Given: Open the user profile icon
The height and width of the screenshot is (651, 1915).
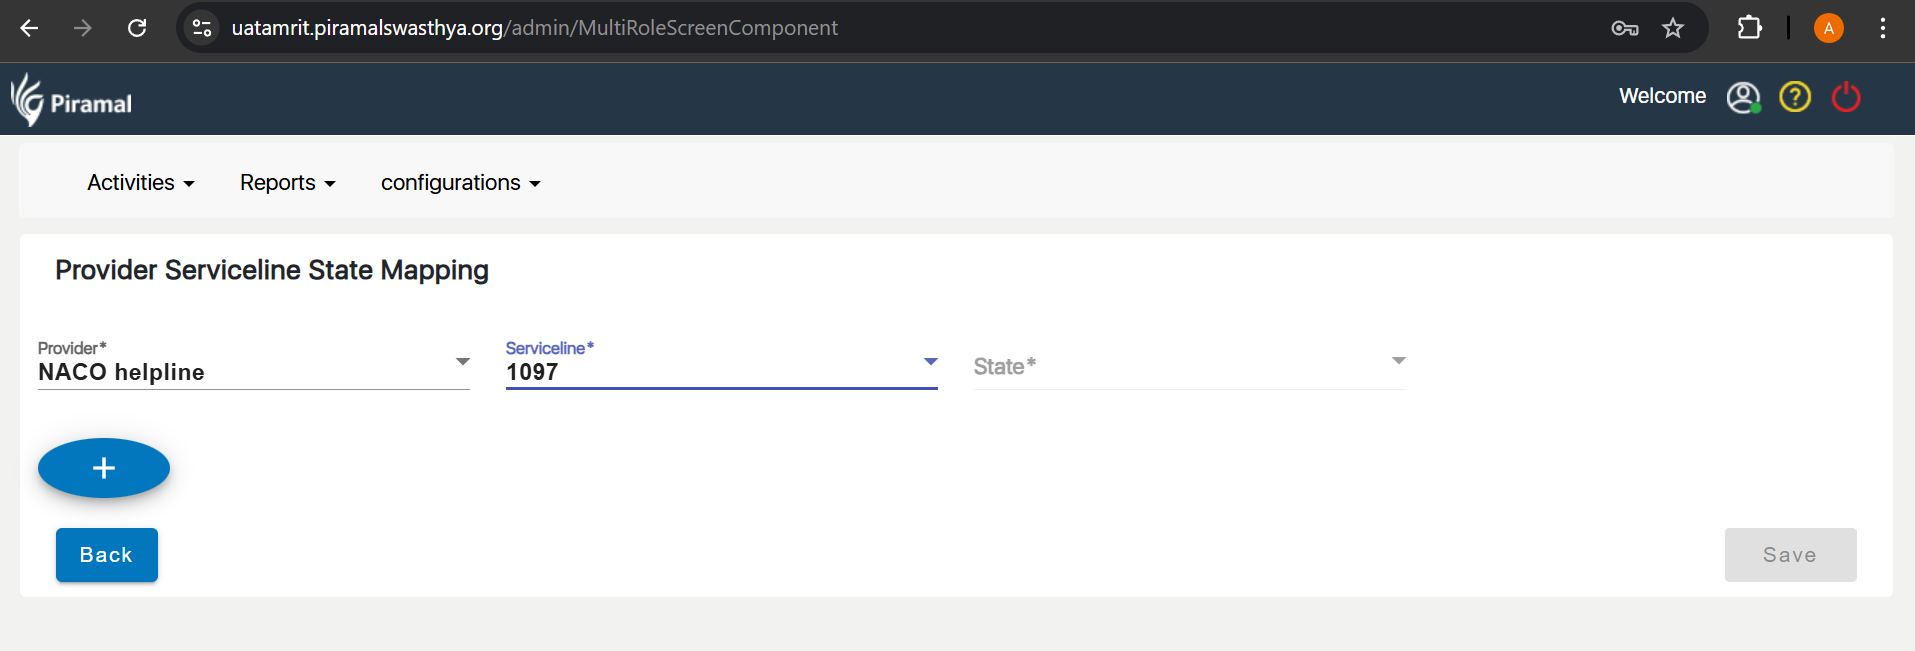Looking at the screenshot, I should [x=1743, y=97].
